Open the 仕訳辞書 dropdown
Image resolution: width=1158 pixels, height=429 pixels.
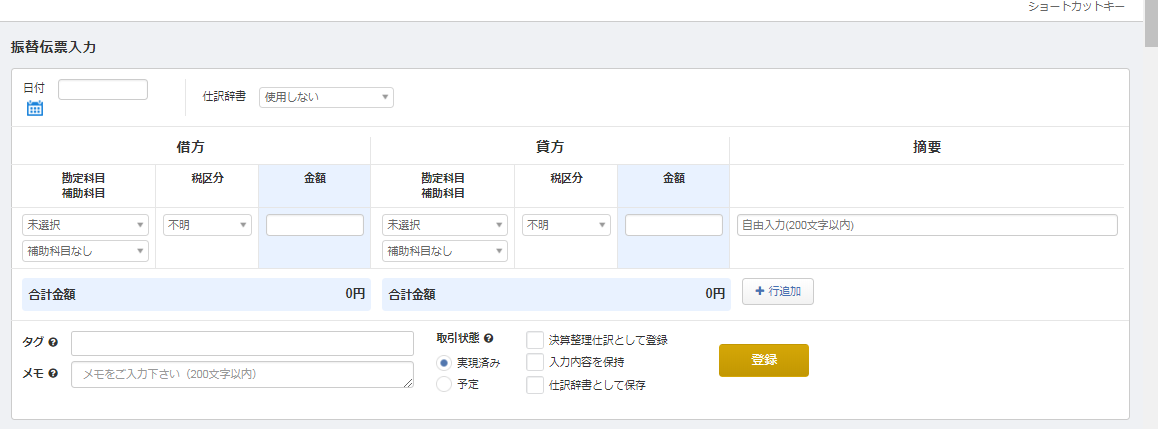click(326, 97)
